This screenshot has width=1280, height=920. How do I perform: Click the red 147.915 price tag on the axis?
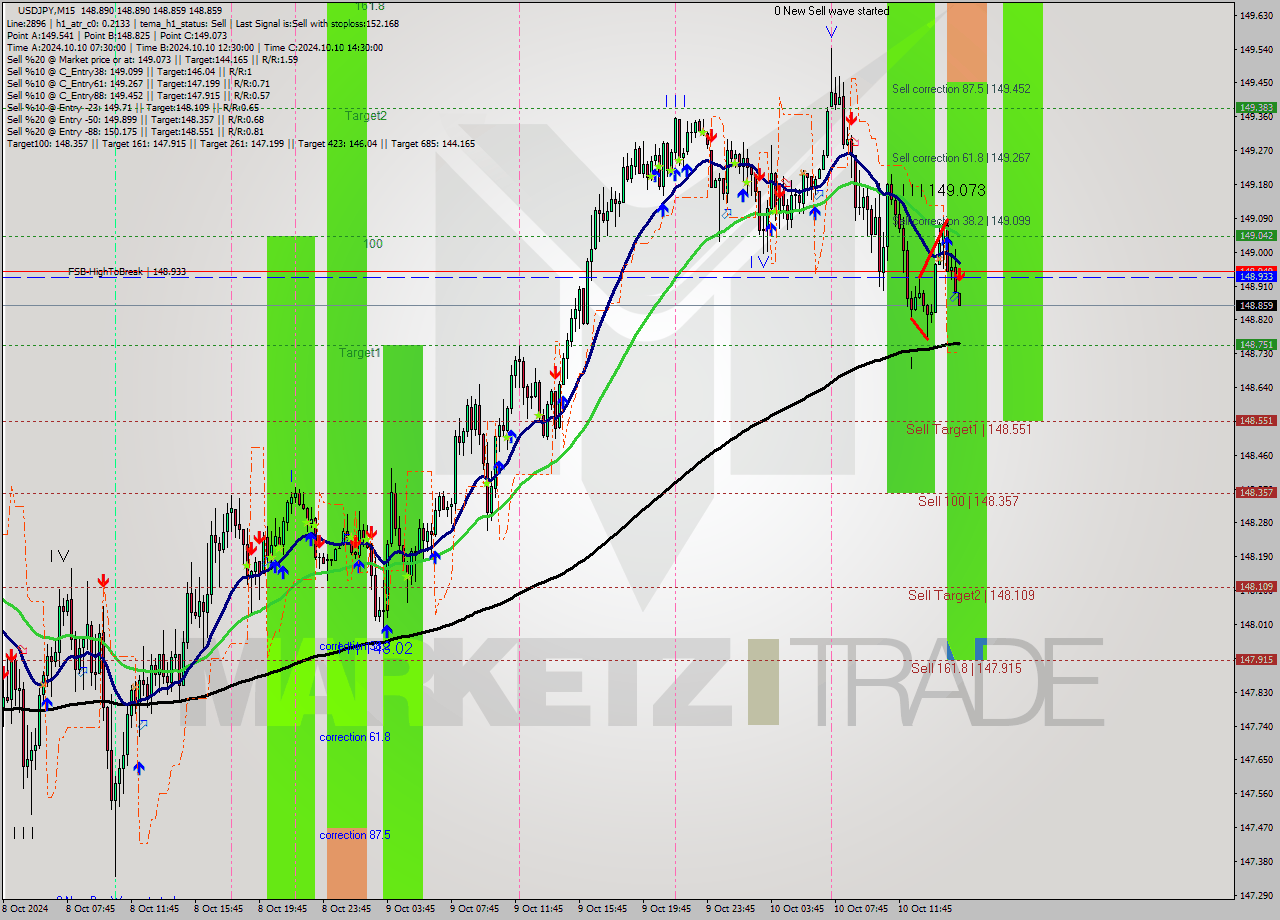coord(1256,660)
